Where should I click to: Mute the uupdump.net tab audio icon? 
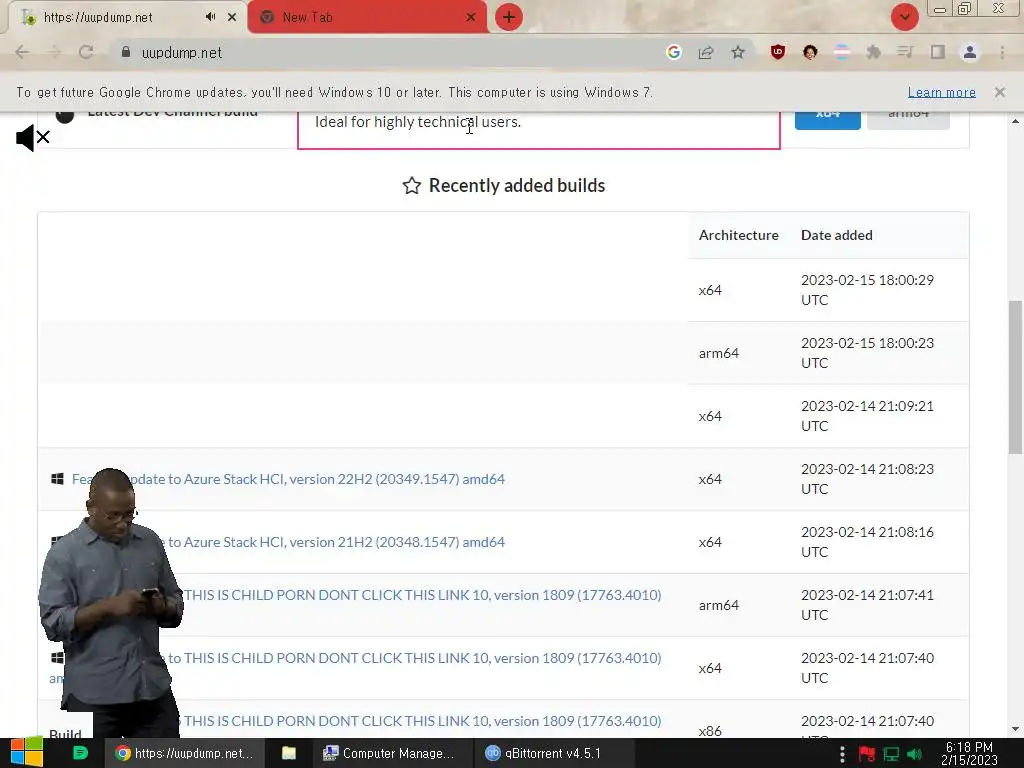coord(210,17)
